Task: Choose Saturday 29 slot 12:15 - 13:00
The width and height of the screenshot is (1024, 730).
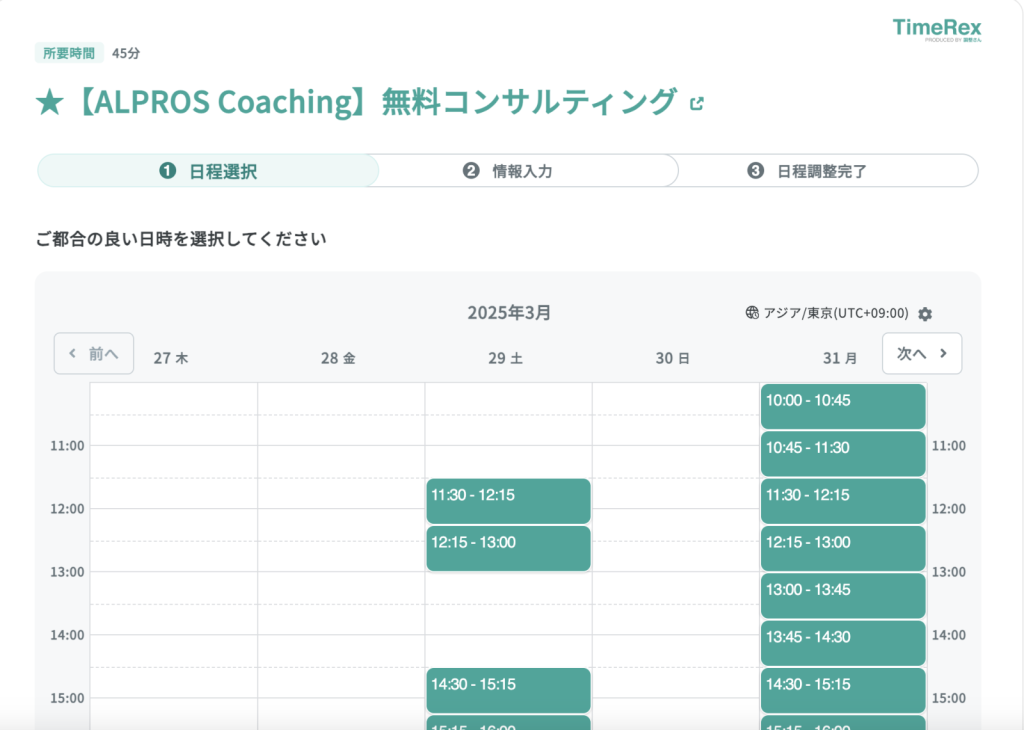Action: [x=508, y=548]
